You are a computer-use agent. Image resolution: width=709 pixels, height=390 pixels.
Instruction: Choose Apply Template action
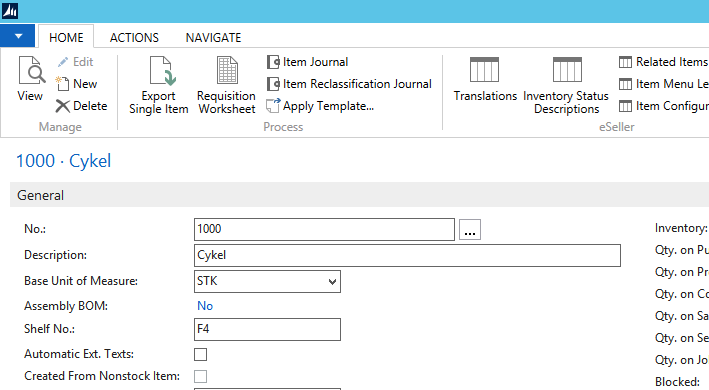[x=320, y=106]
